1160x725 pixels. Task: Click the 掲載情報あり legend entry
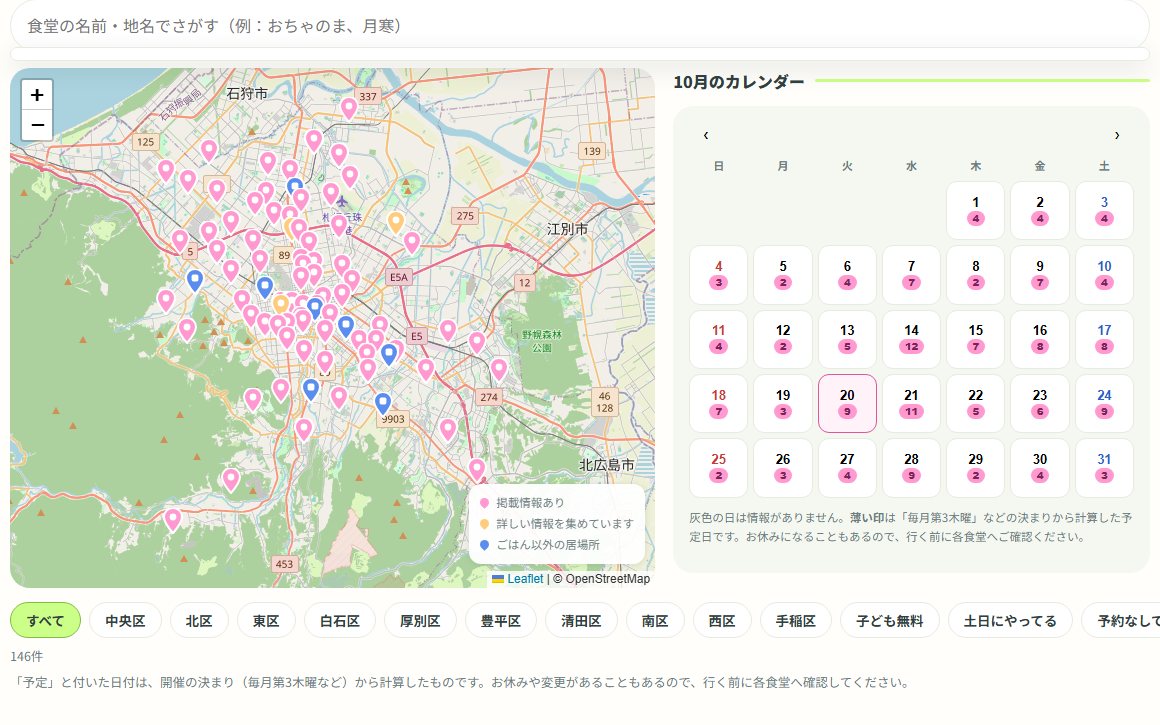click(522, 502)
